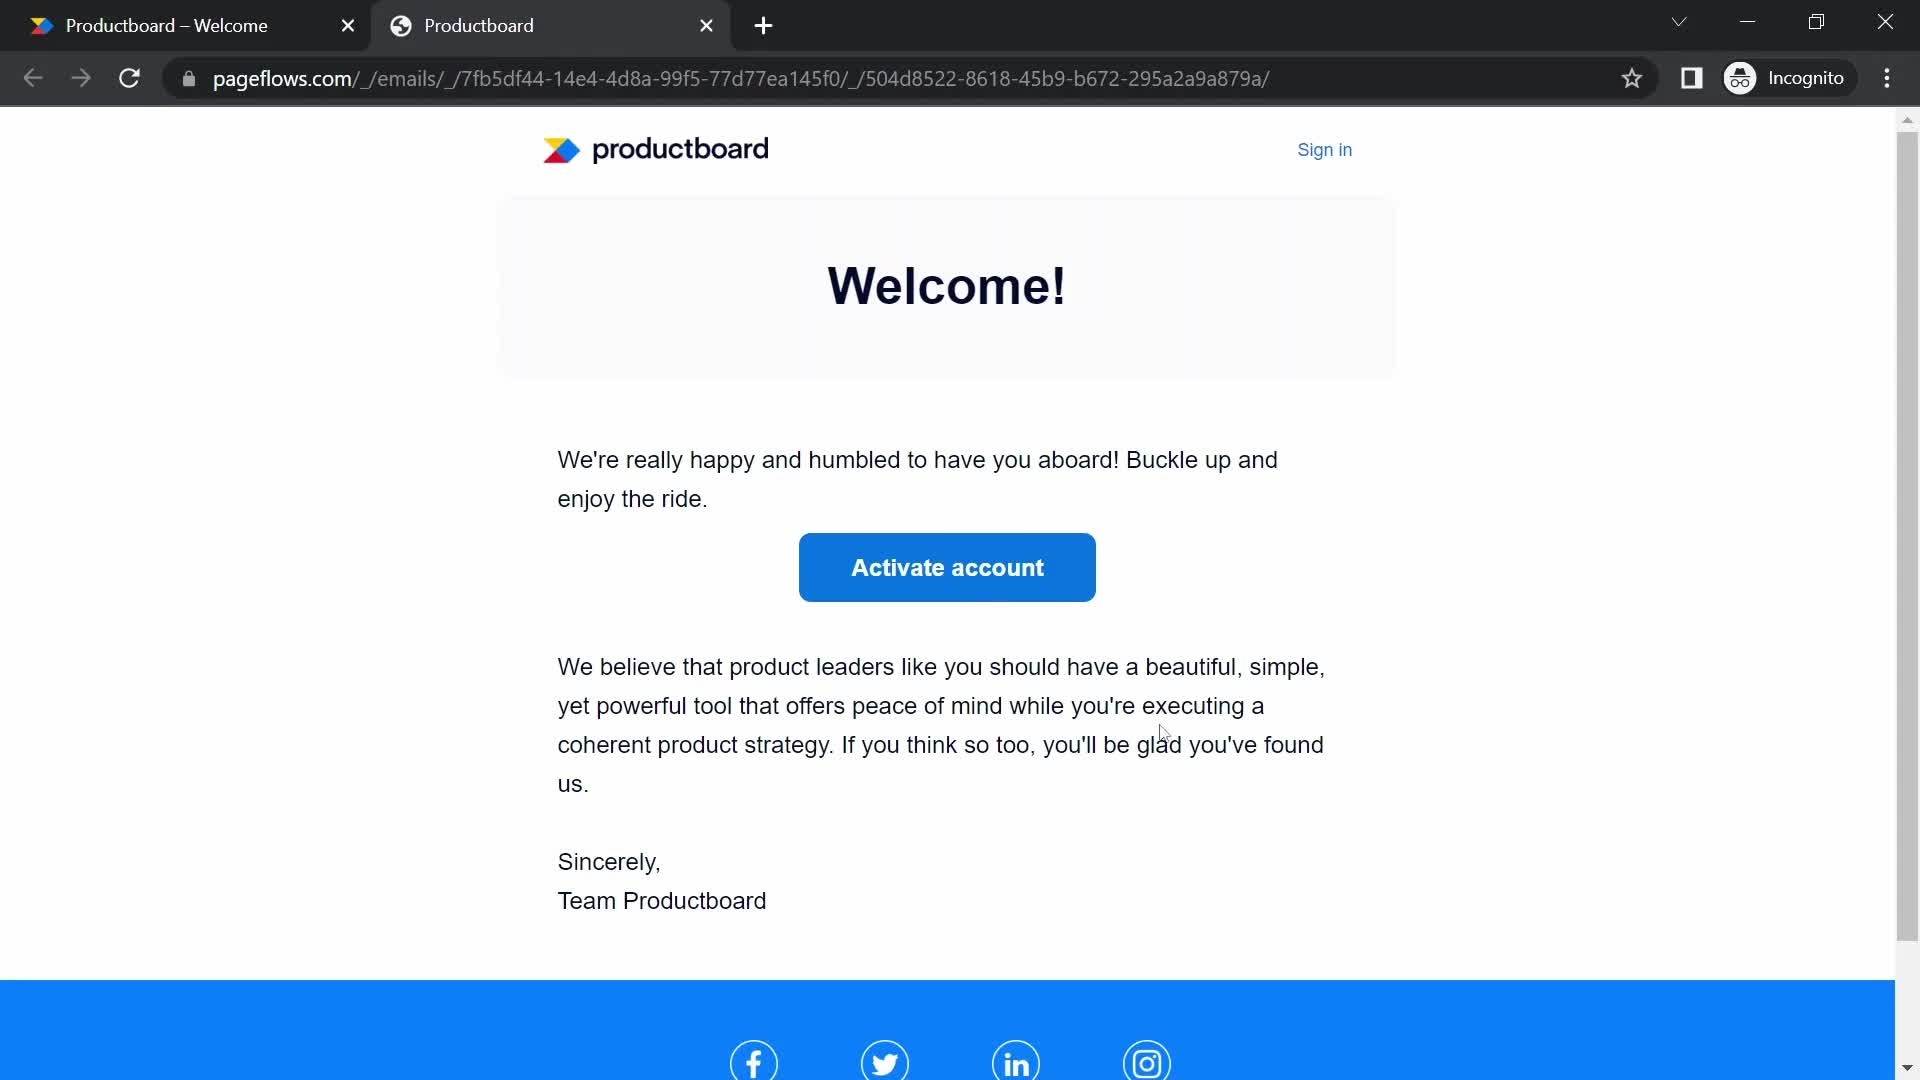Click the Activate account button

(947, 567)
